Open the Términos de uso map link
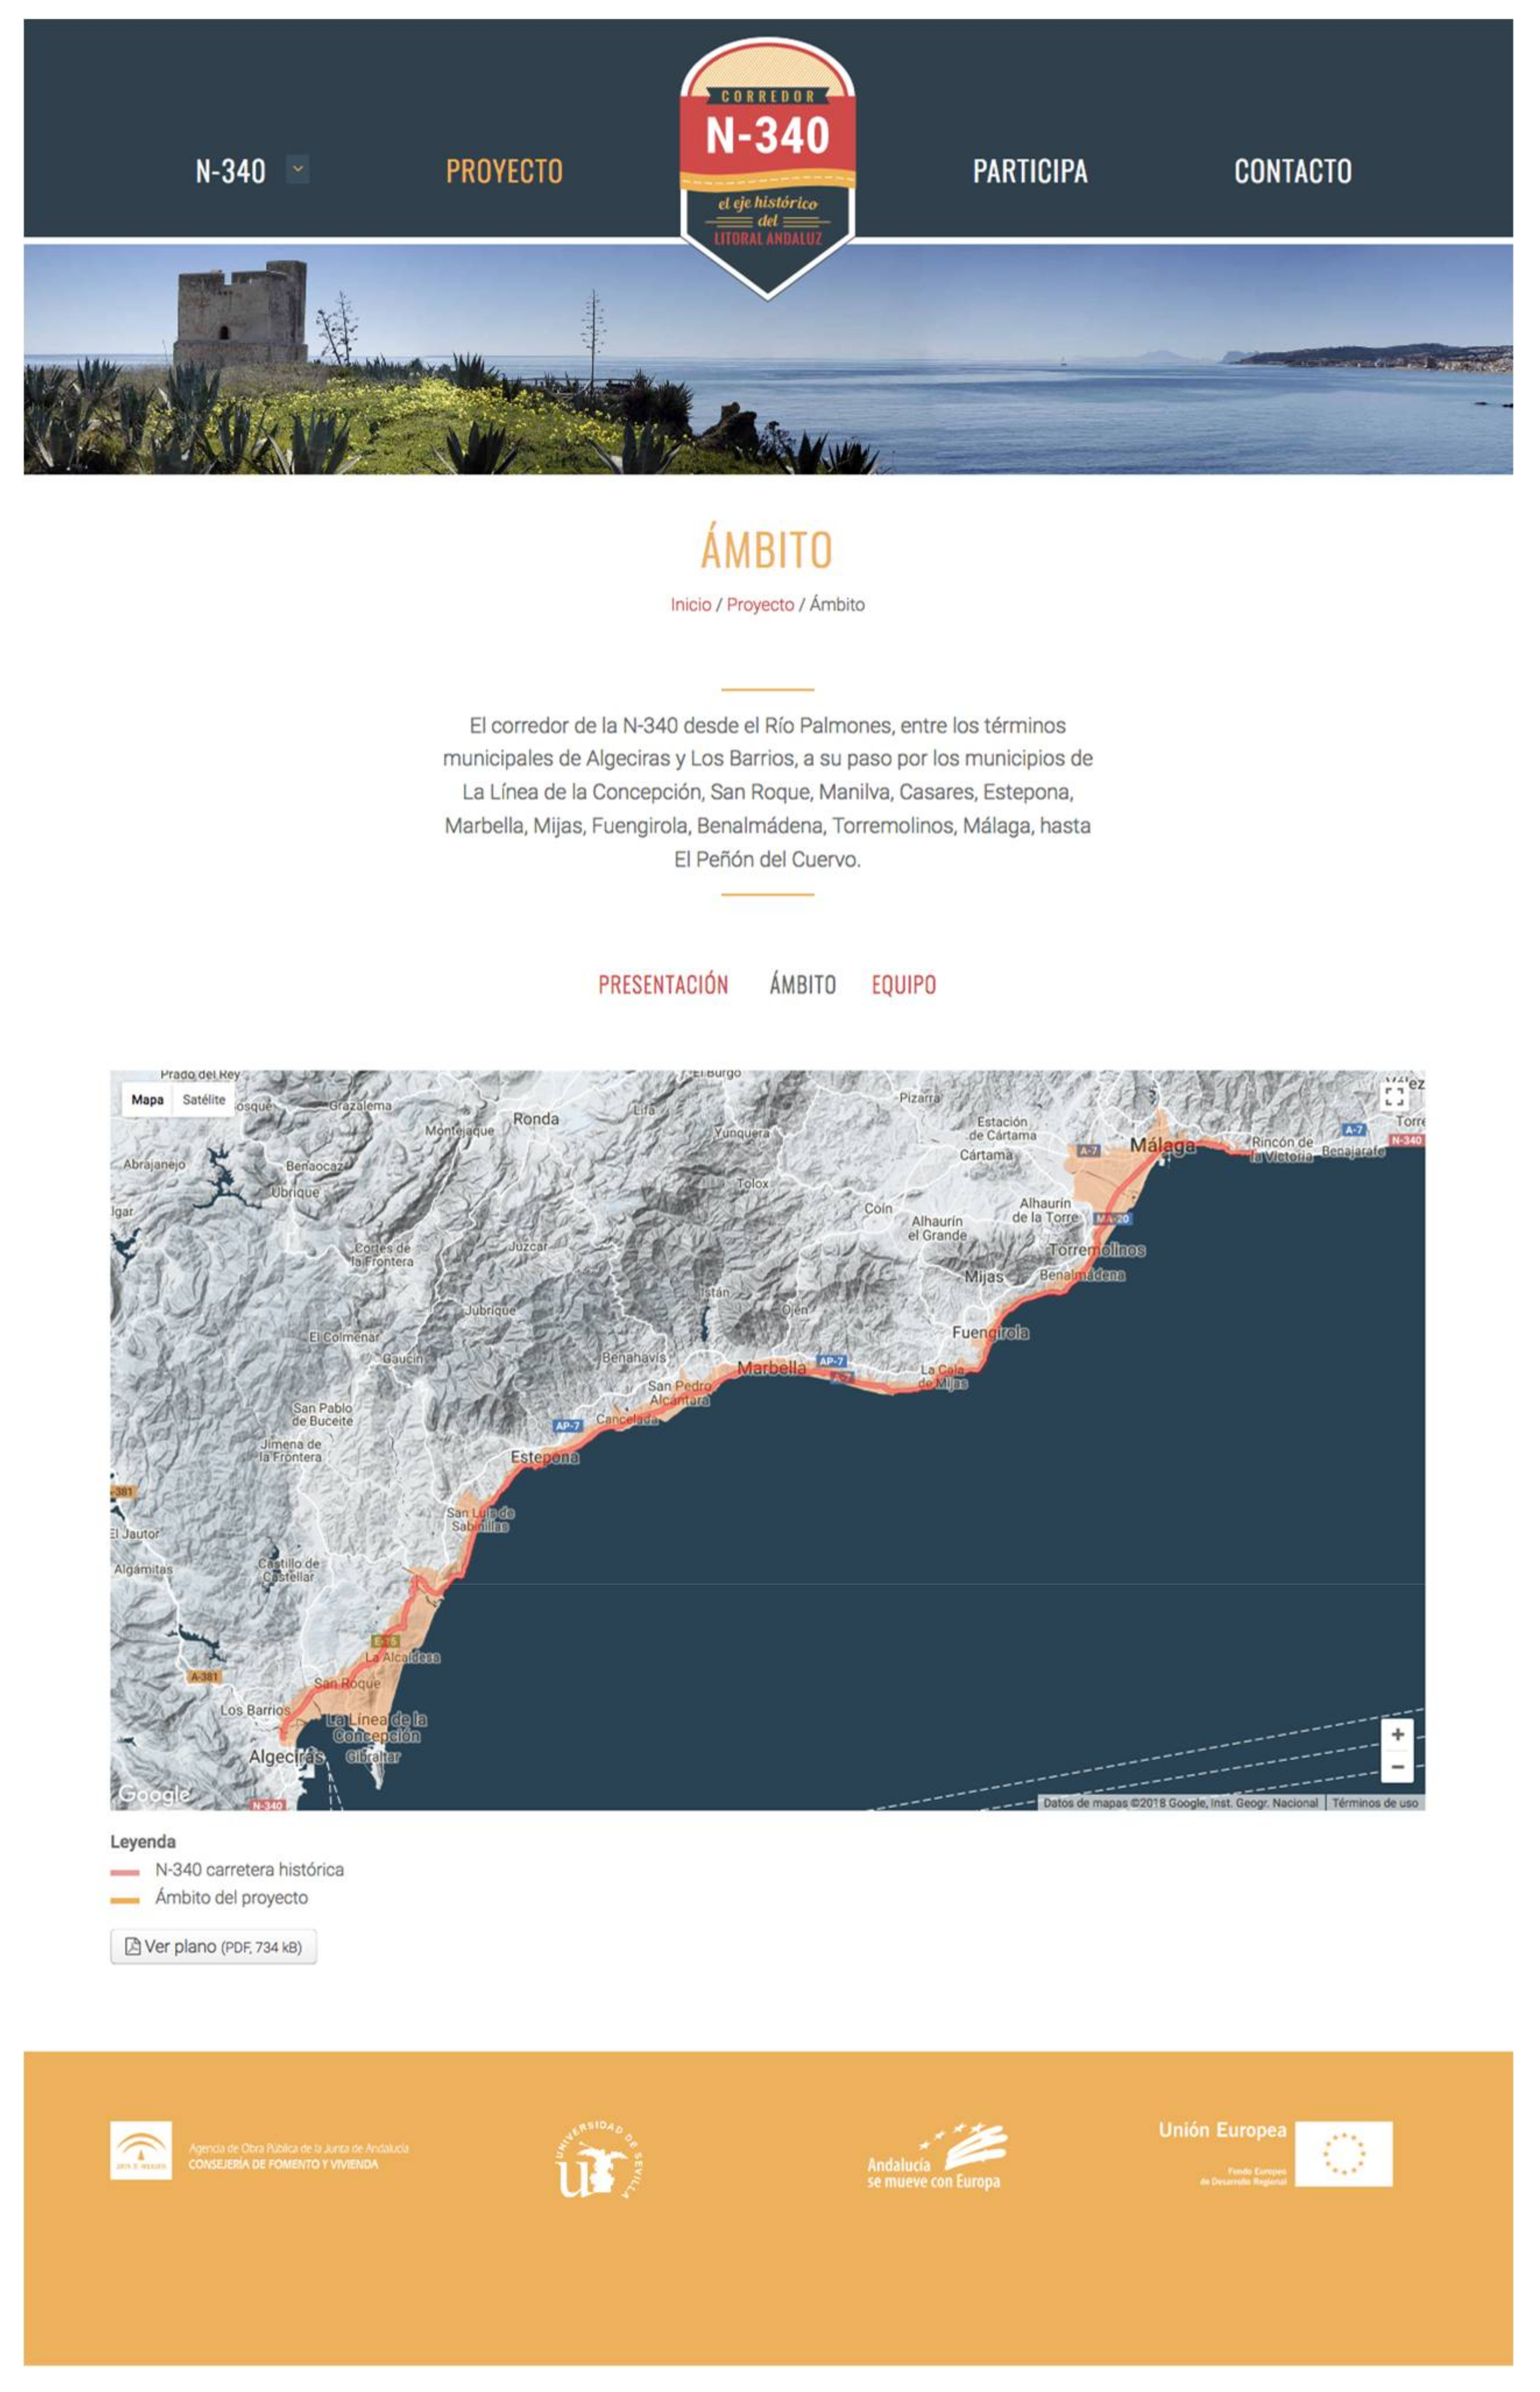The image size is (1540, 2392). click(x=1374, y=1802)
